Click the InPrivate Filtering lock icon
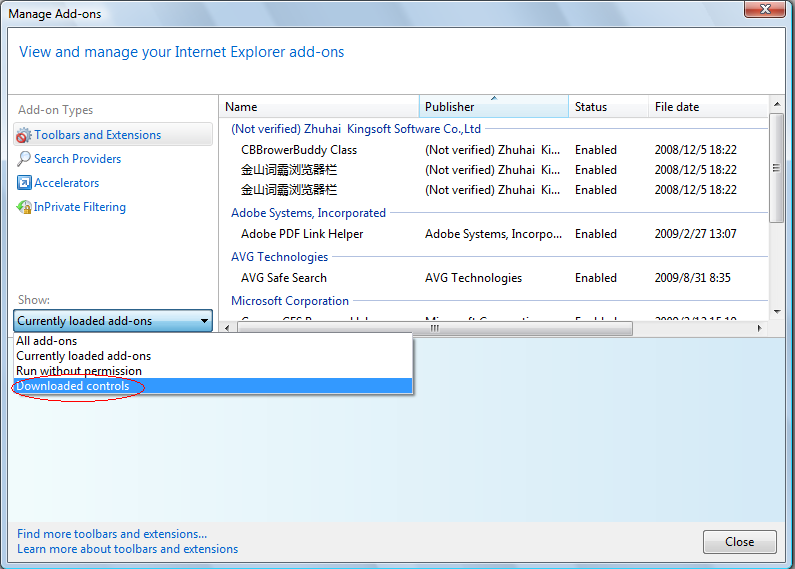This screenshot has width=795, height=569. tap(24, 207)
